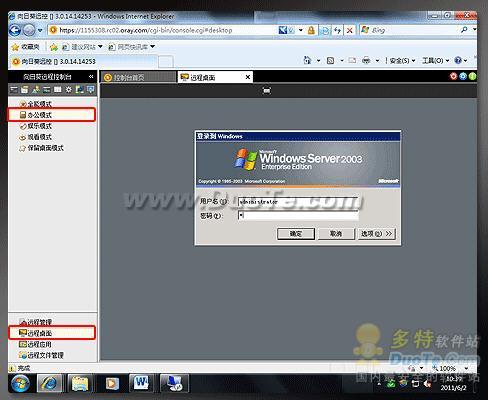This screenshot has width=488, height=400.
Task: Open the Safety (S) menu
Action: [402, 61]
